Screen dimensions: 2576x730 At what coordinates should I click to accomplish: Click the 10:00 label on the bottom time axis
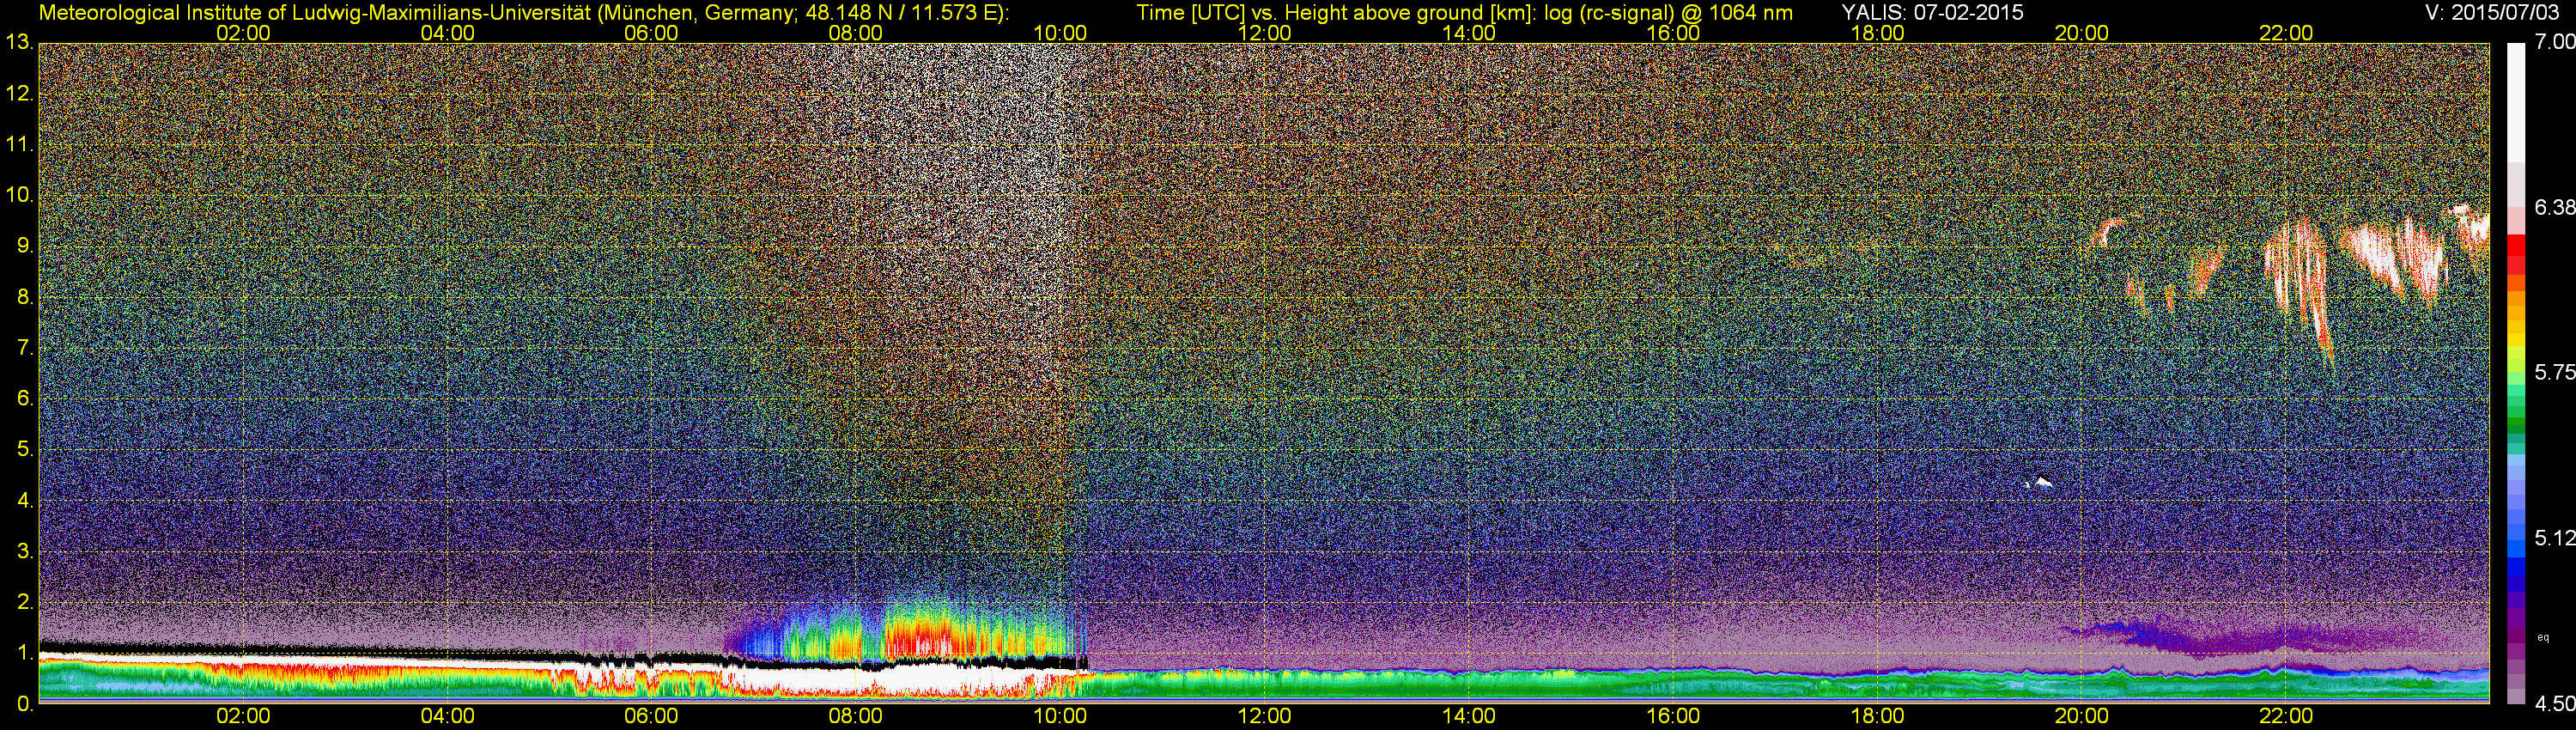[1060, 716]
